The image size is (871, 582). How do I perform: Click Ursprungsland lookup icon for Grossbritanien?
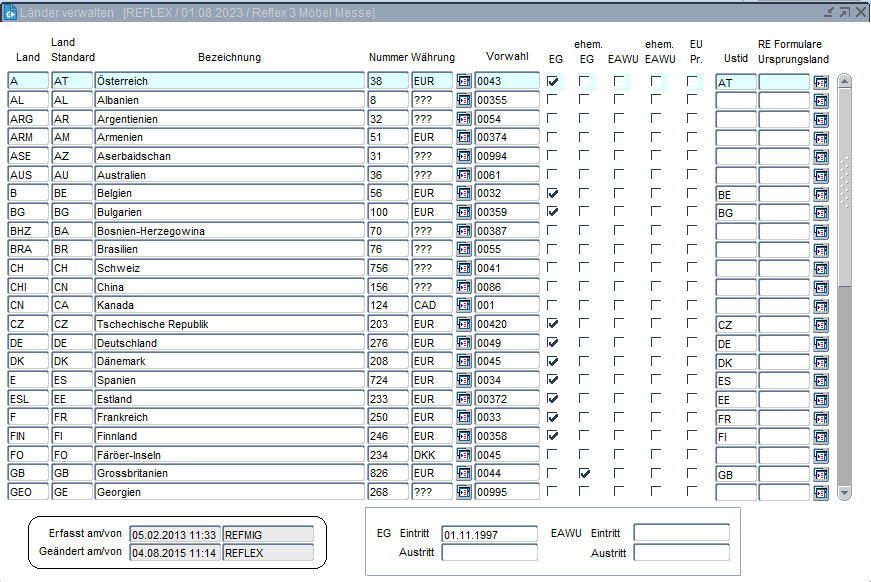point(821,474)
